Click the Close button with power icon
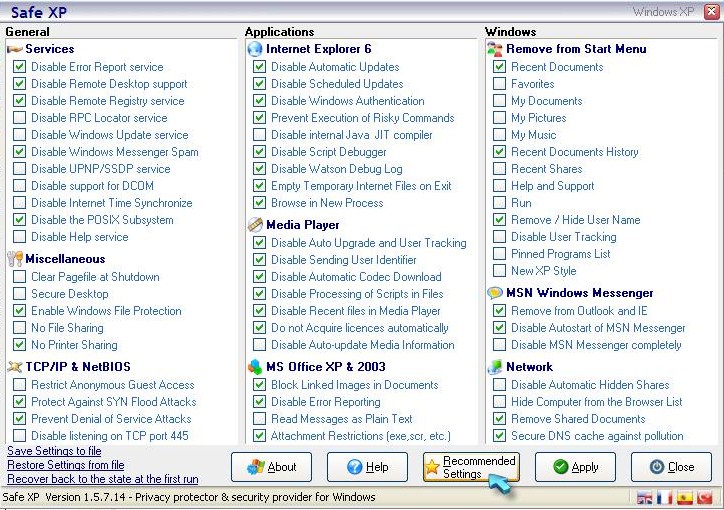The image size is (724, 510). 671,467
